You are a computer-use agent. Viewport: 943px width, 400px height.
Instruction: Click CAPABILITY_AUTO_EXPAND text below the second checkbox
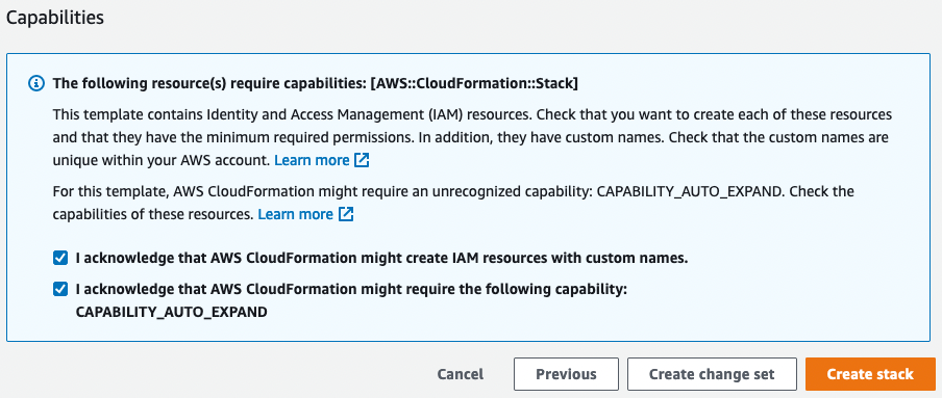click(x=171, y=312)
